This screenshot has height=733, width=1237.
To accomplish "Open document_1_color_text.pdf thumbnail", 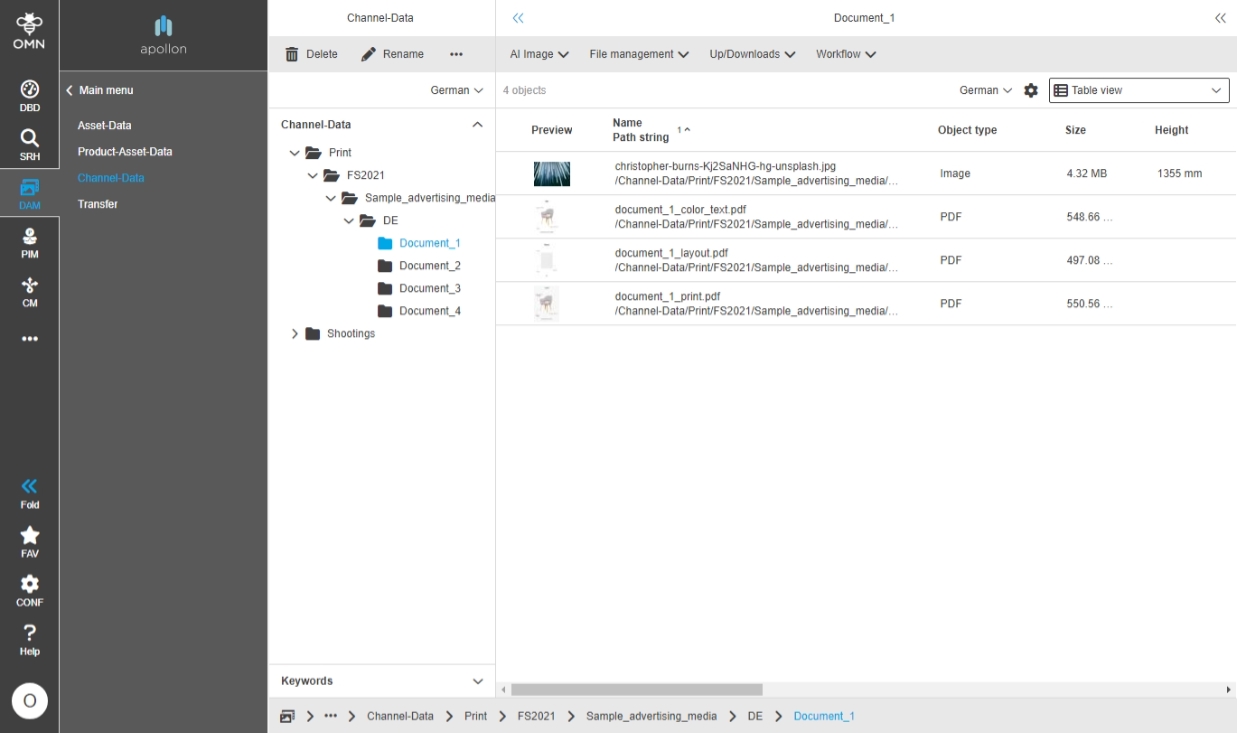I will (x=547, y=217).
